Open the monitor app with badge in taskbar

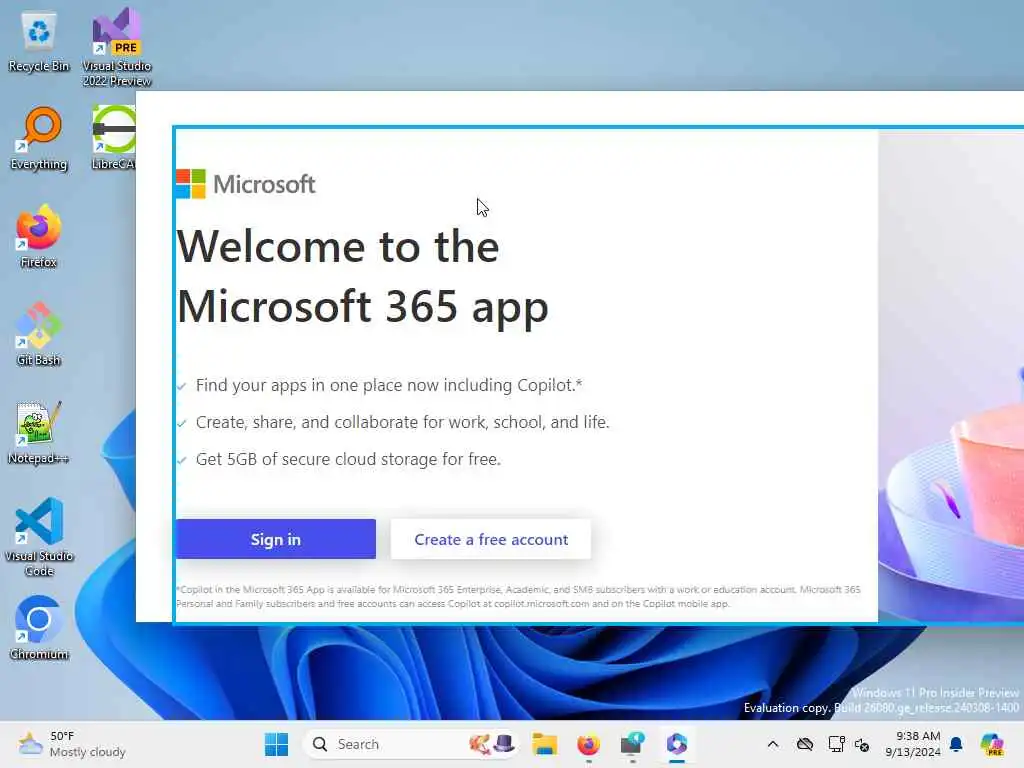pos(632,744)
